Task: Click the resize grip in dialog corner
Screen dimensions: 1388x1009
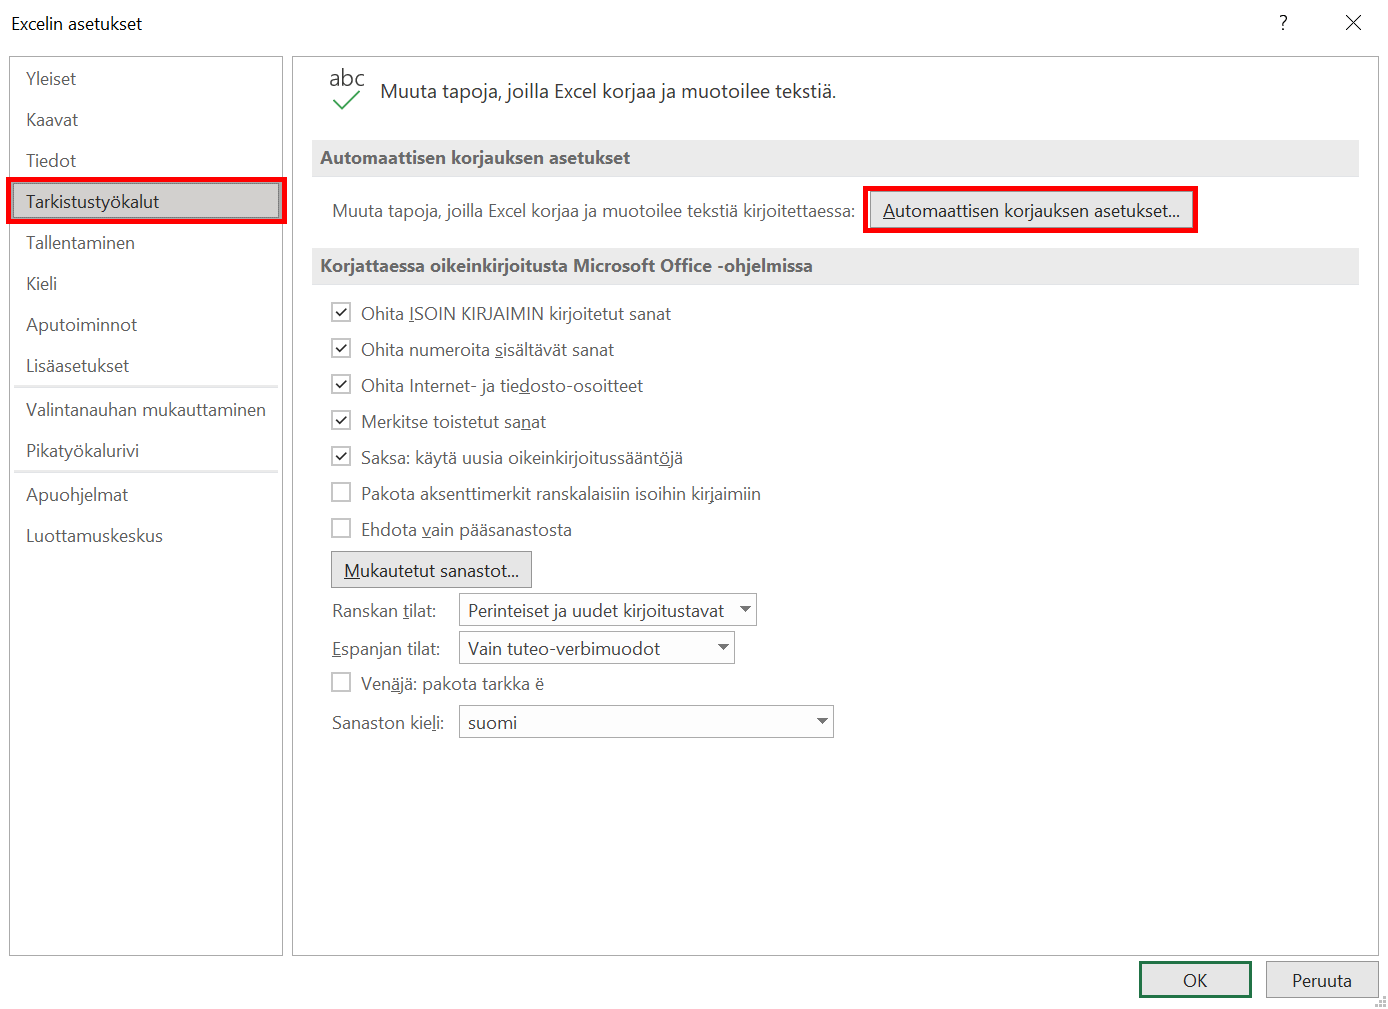Action: [x=1381, y=1002]
